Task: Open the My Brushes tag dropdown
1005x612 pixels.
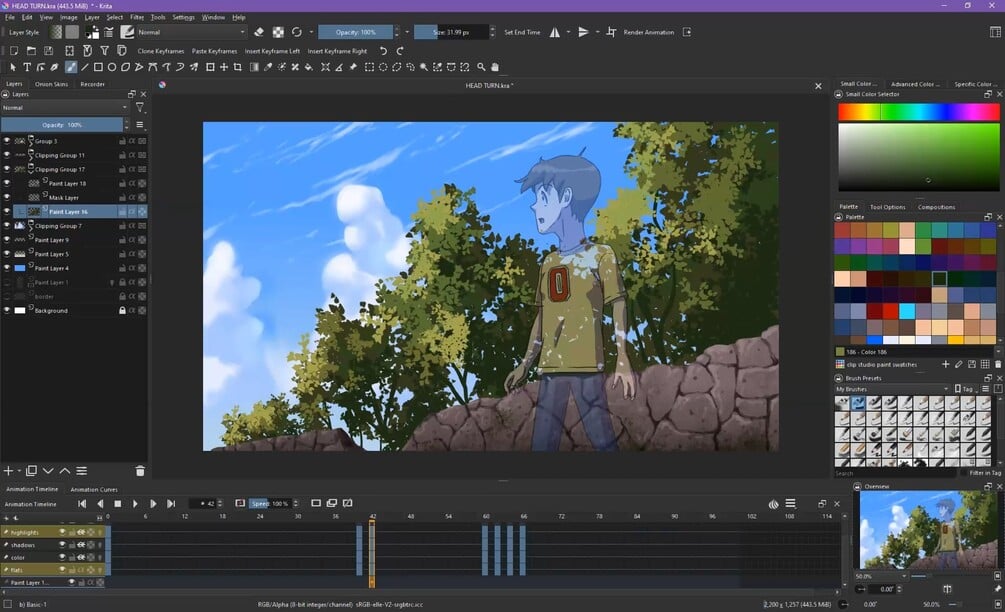Action: 892,389
